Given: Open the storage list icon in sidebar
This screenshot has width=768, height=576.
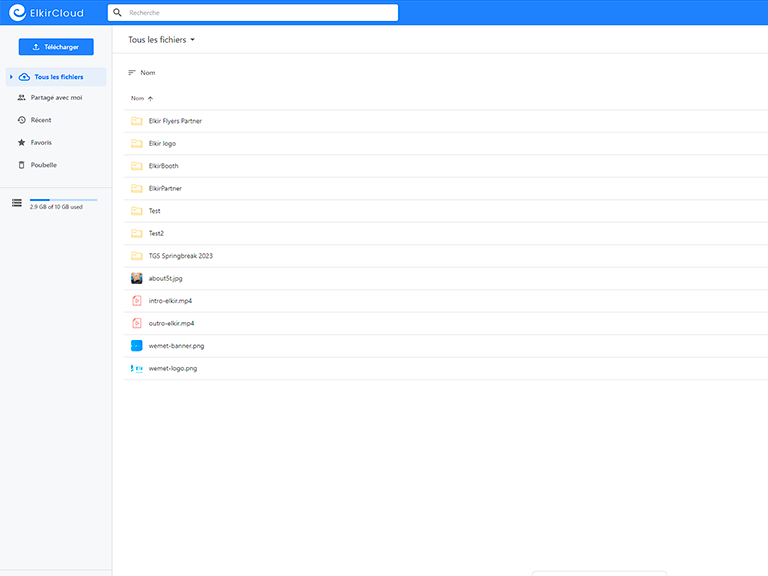Looking at the screenshot, I should pyautogui.click(x=16, y=203).
